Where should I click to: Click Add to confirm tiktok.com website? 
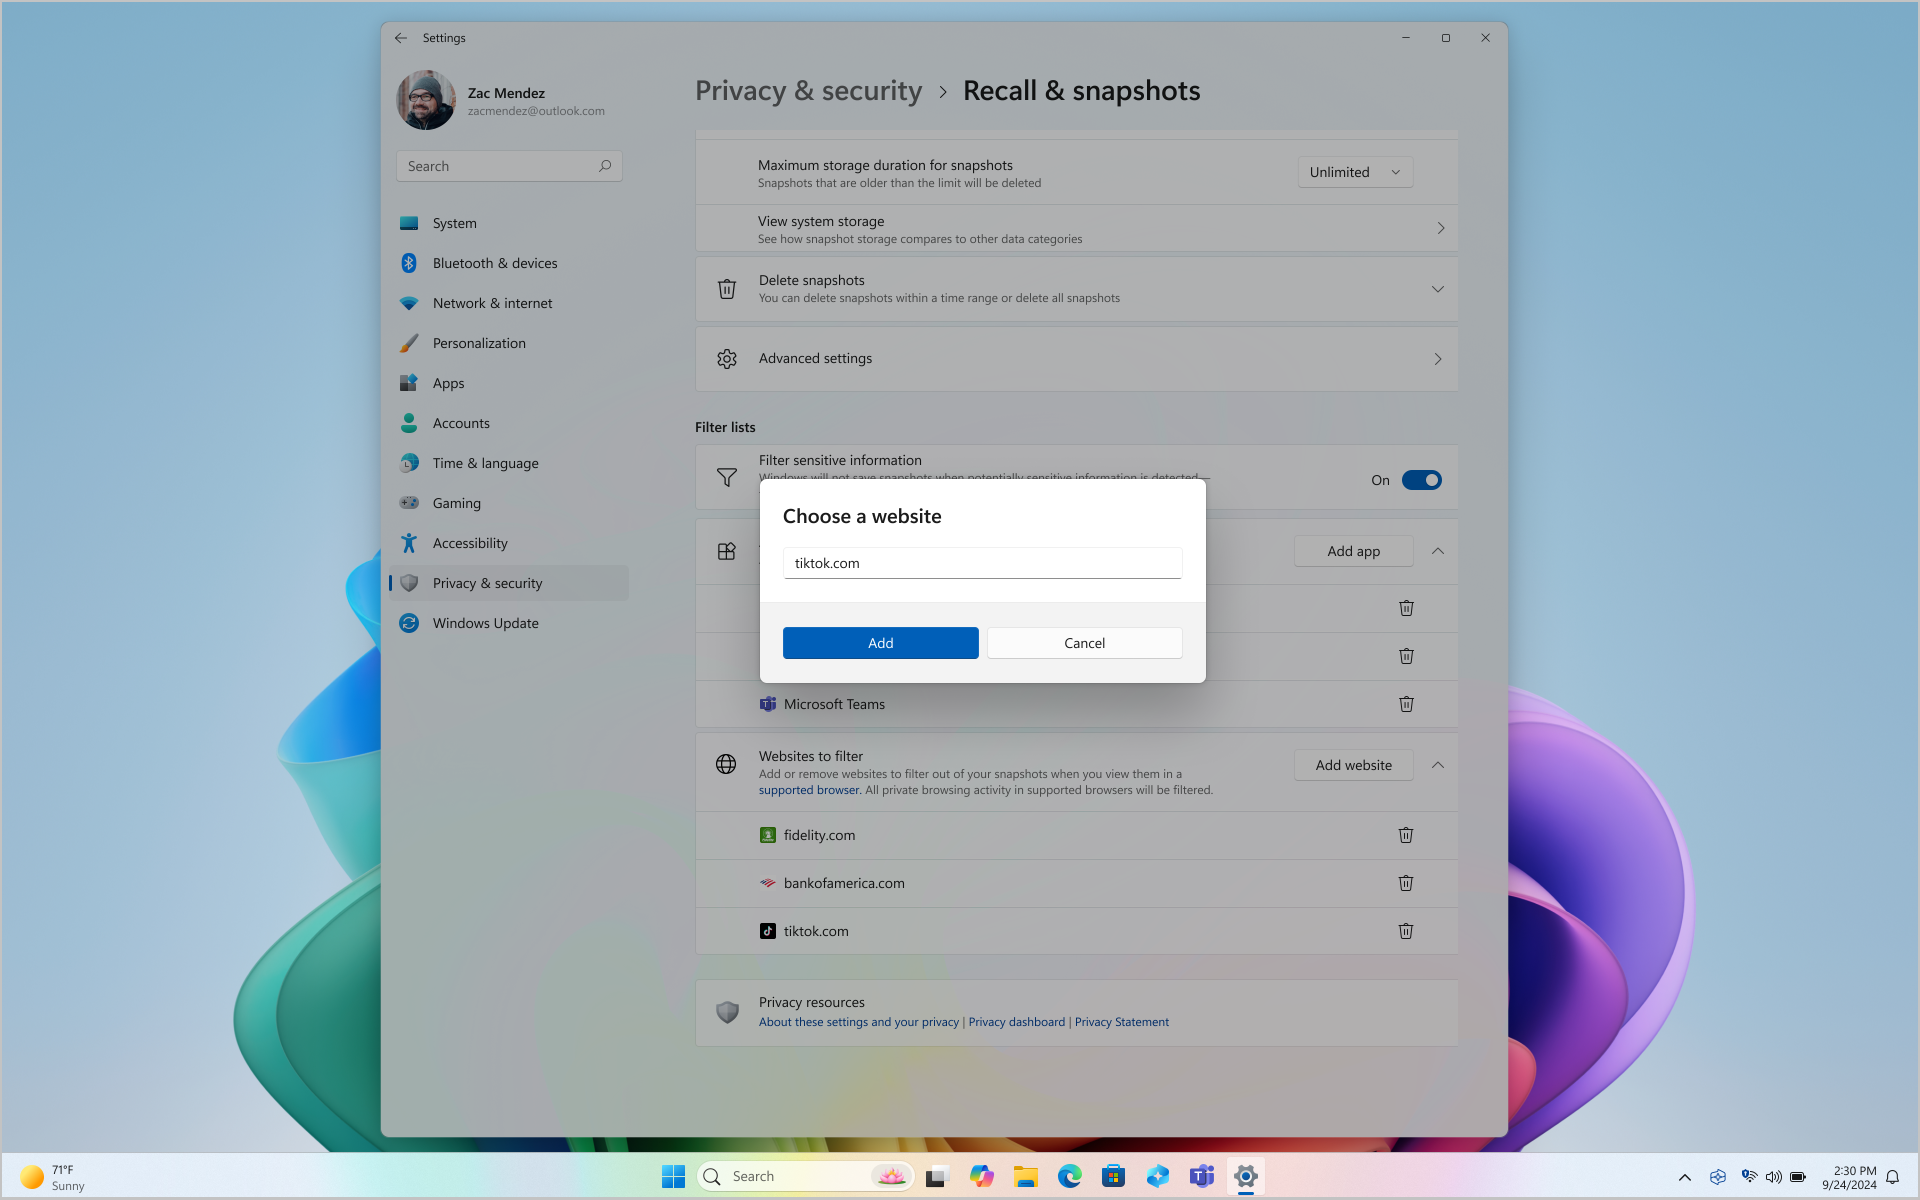pos(881,643)
